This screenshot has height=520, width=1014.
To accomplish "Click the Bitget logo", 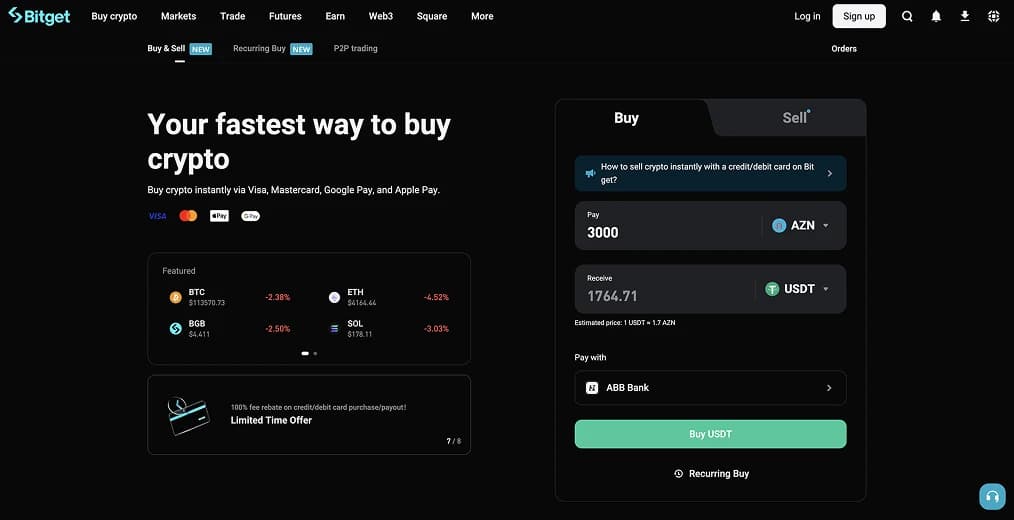I will [39, 16].
